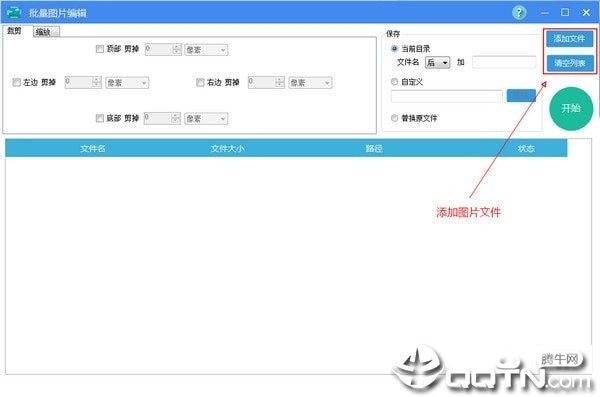This screenshot has width=600, height=397.
Task: Enable 顶部 剪掉 checkbox
Action: point(99,49)
